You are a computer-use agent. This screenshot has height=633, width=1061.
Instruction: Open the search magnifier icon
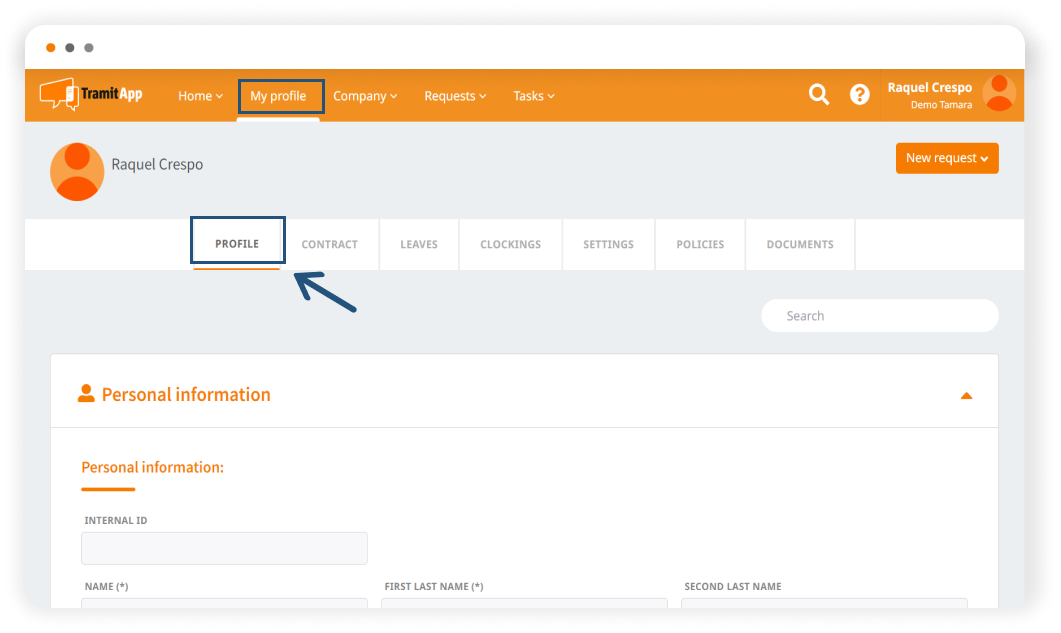819,95
